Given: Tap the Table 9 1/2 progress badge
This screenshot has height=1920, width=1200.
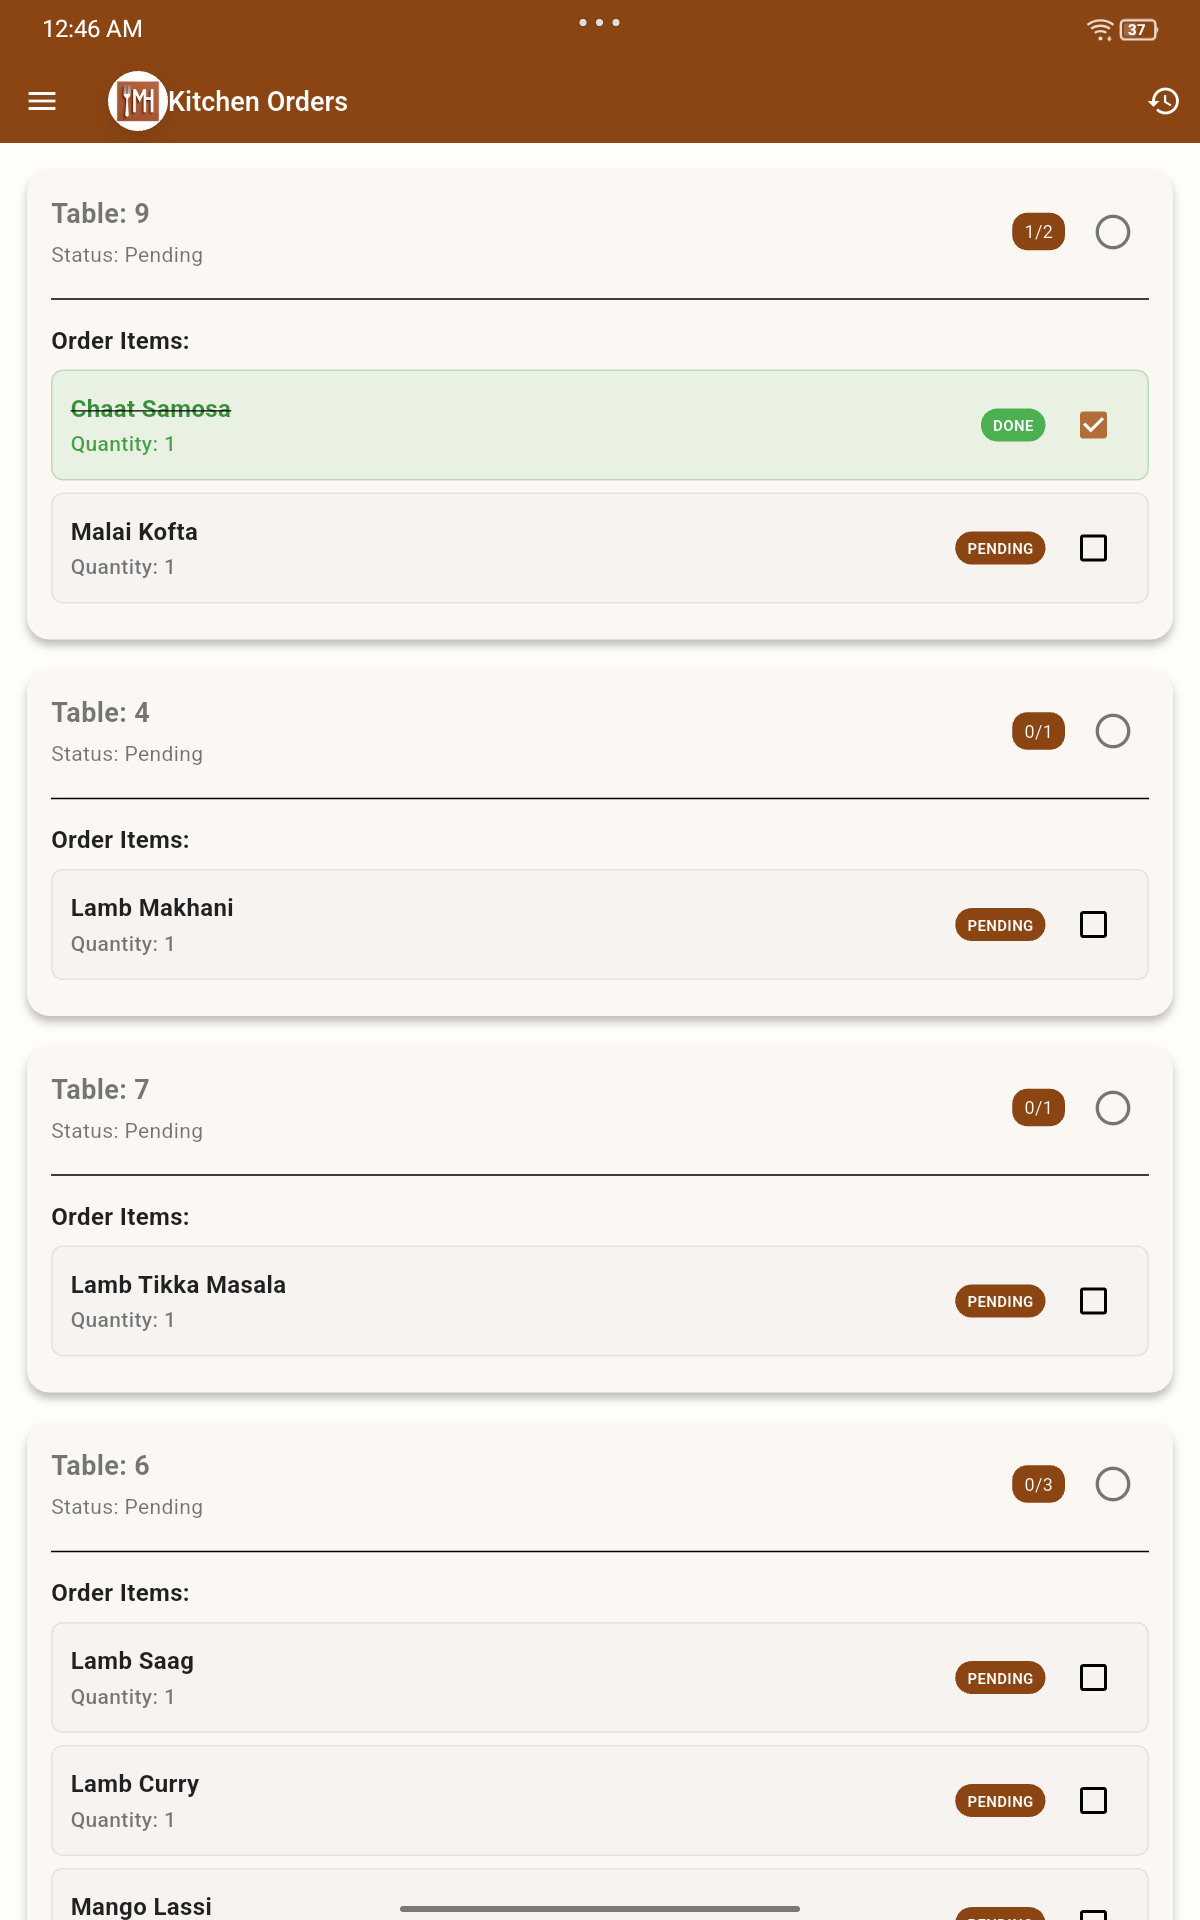Looking at the screenshot, I should click(1038, 232).
